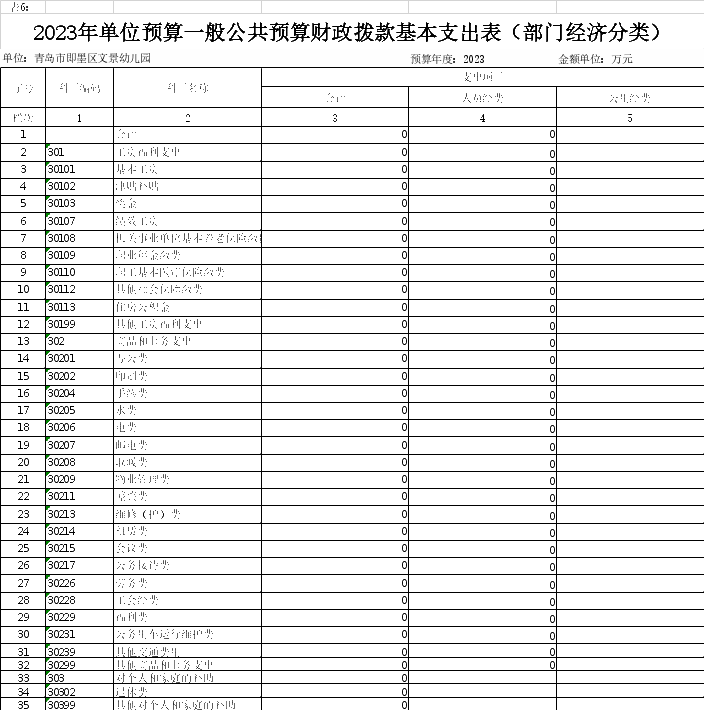This screenshot has width=704, height=710.
Task: Click the cell containing code 30228
Action: tap(79, 600)
